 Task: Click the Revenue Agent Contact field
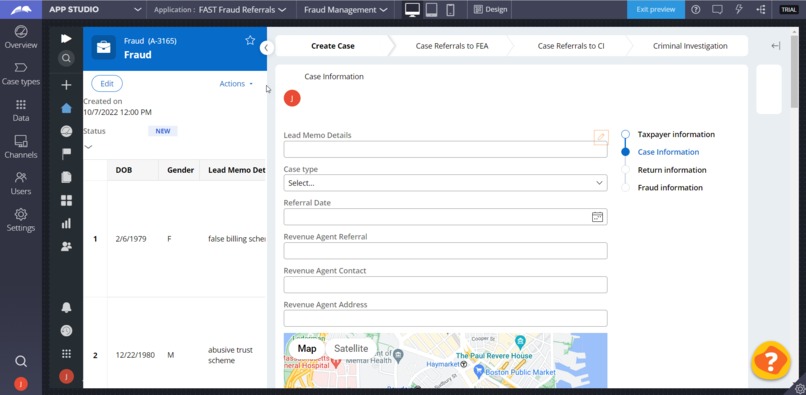pyautogui.click(x=445, y=285)
